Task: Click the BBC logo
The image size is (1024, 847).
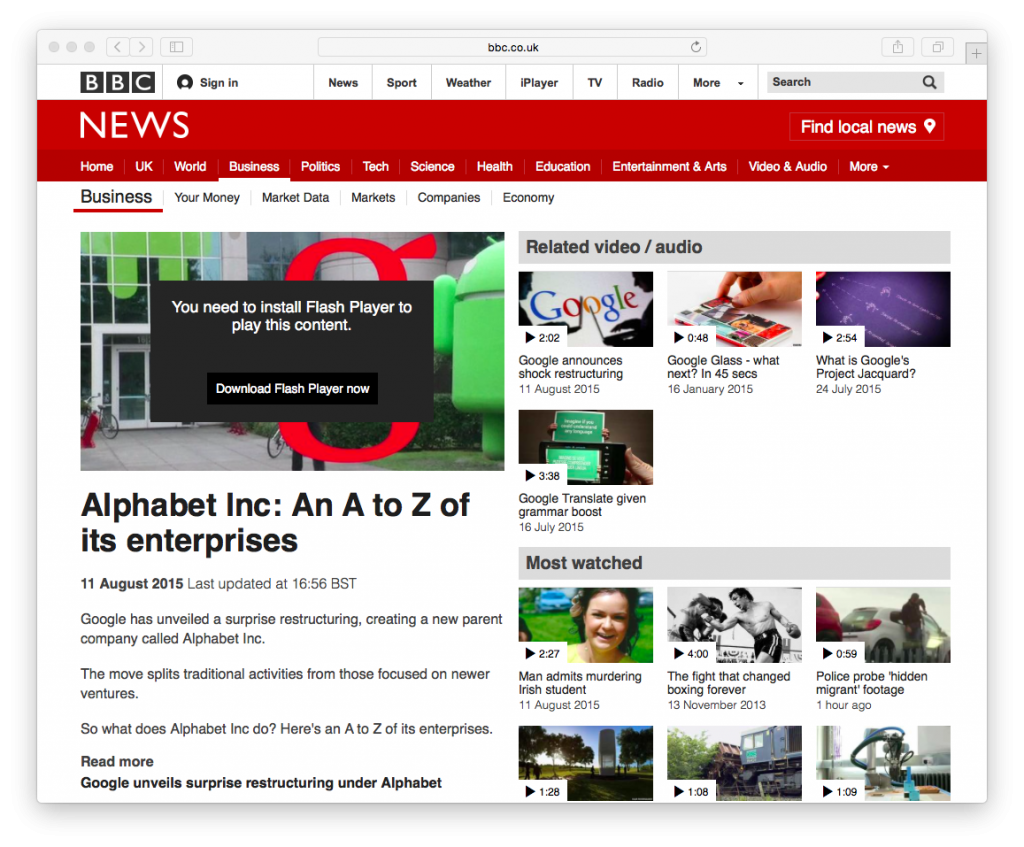Action: click(x=118, y=82)
